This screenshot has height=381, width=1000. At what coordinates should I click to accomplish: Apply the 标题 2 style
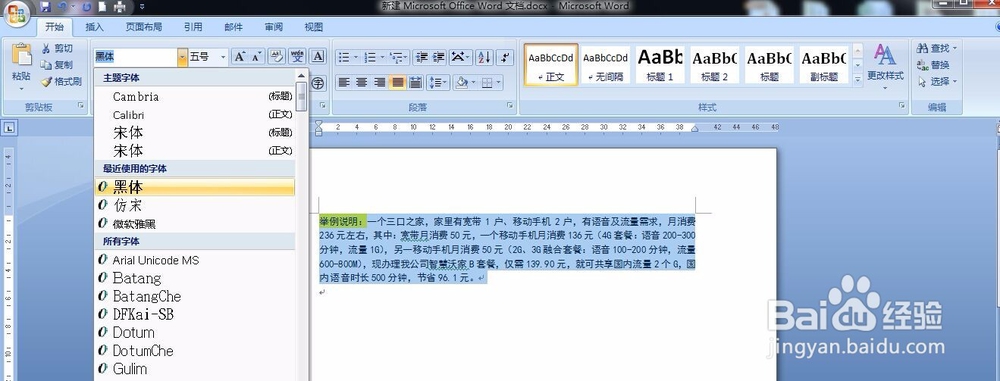(x=714, y=64)
